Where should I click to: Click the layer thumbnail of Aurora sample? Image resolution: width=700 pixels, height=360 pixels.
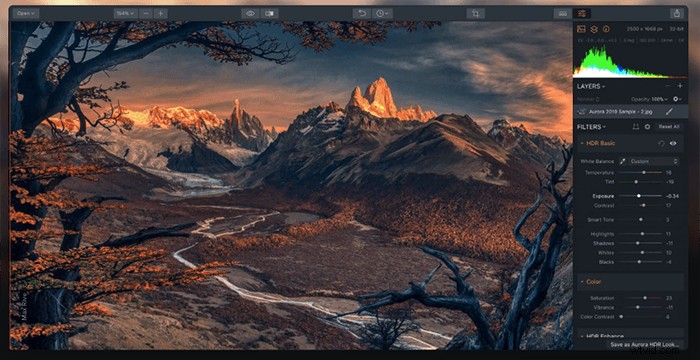[581, 111]
